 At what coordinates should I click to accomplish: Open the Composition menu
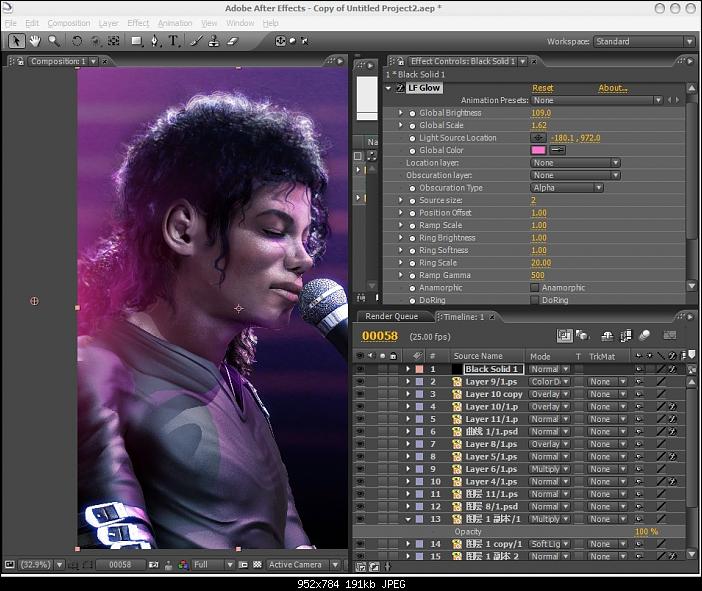[x=69, y=23]
